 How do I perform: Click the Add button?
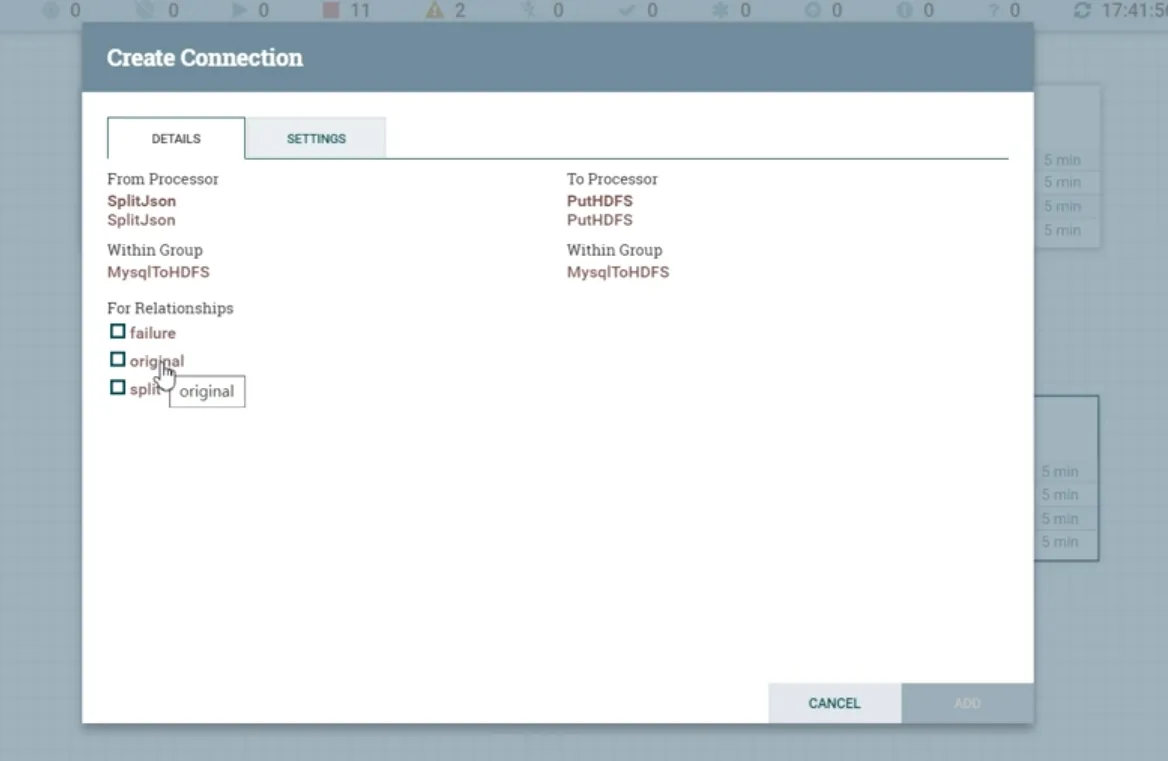pos(967,703)
